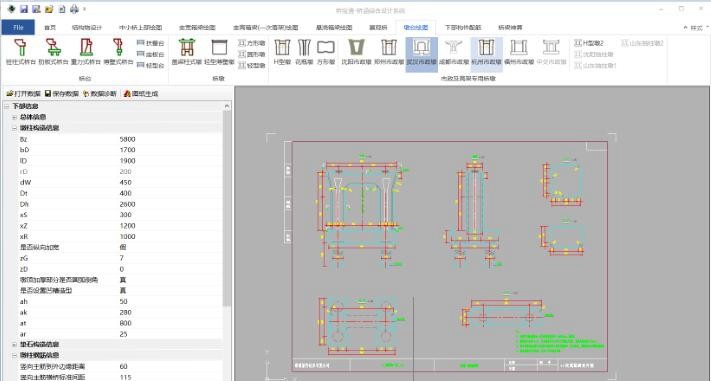Toggle 是否纵向加宽 value 假
Image resolution: width=711 pixels, height=381 pixels.
click(x=122, y=247)
